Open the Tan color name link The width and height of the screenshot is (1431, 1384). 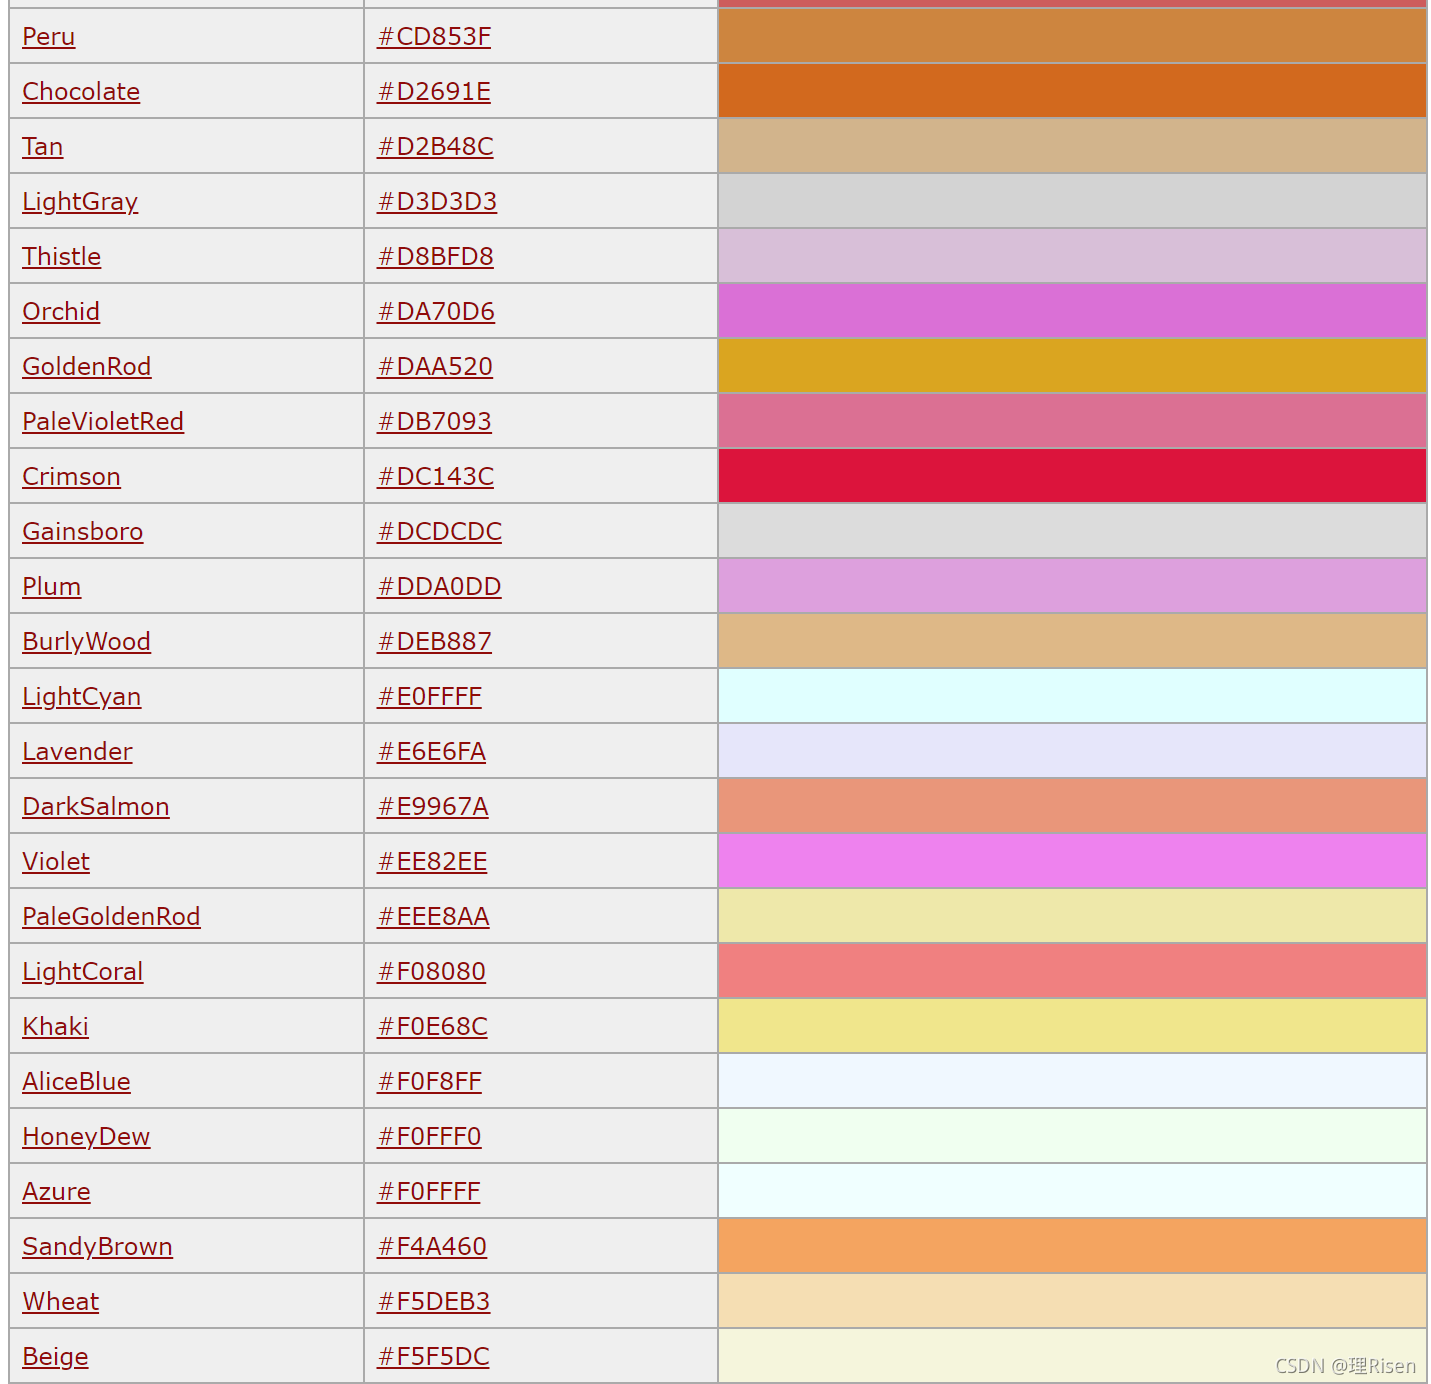tap(43, 147)
